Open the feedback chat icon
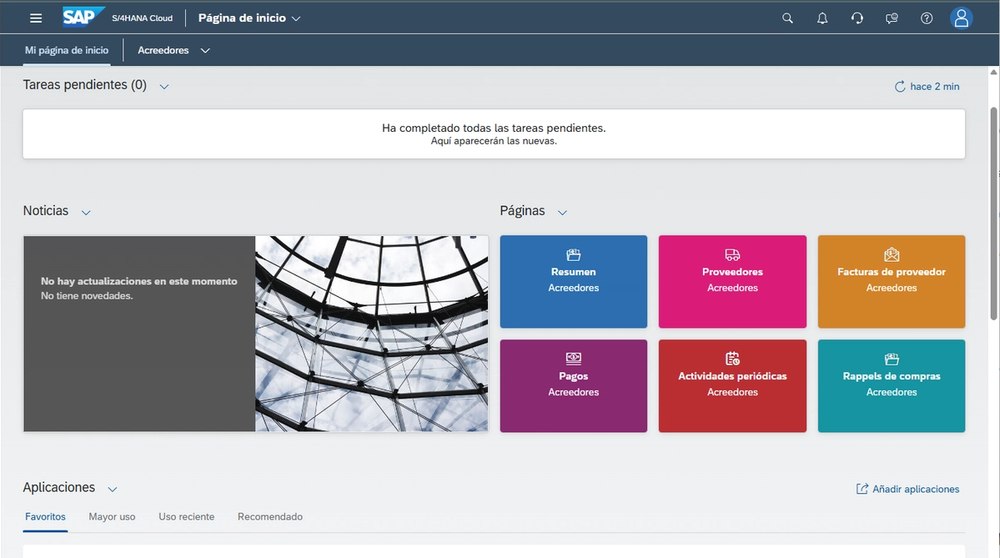Viewport: 1000px width, 558px height. 892,18
